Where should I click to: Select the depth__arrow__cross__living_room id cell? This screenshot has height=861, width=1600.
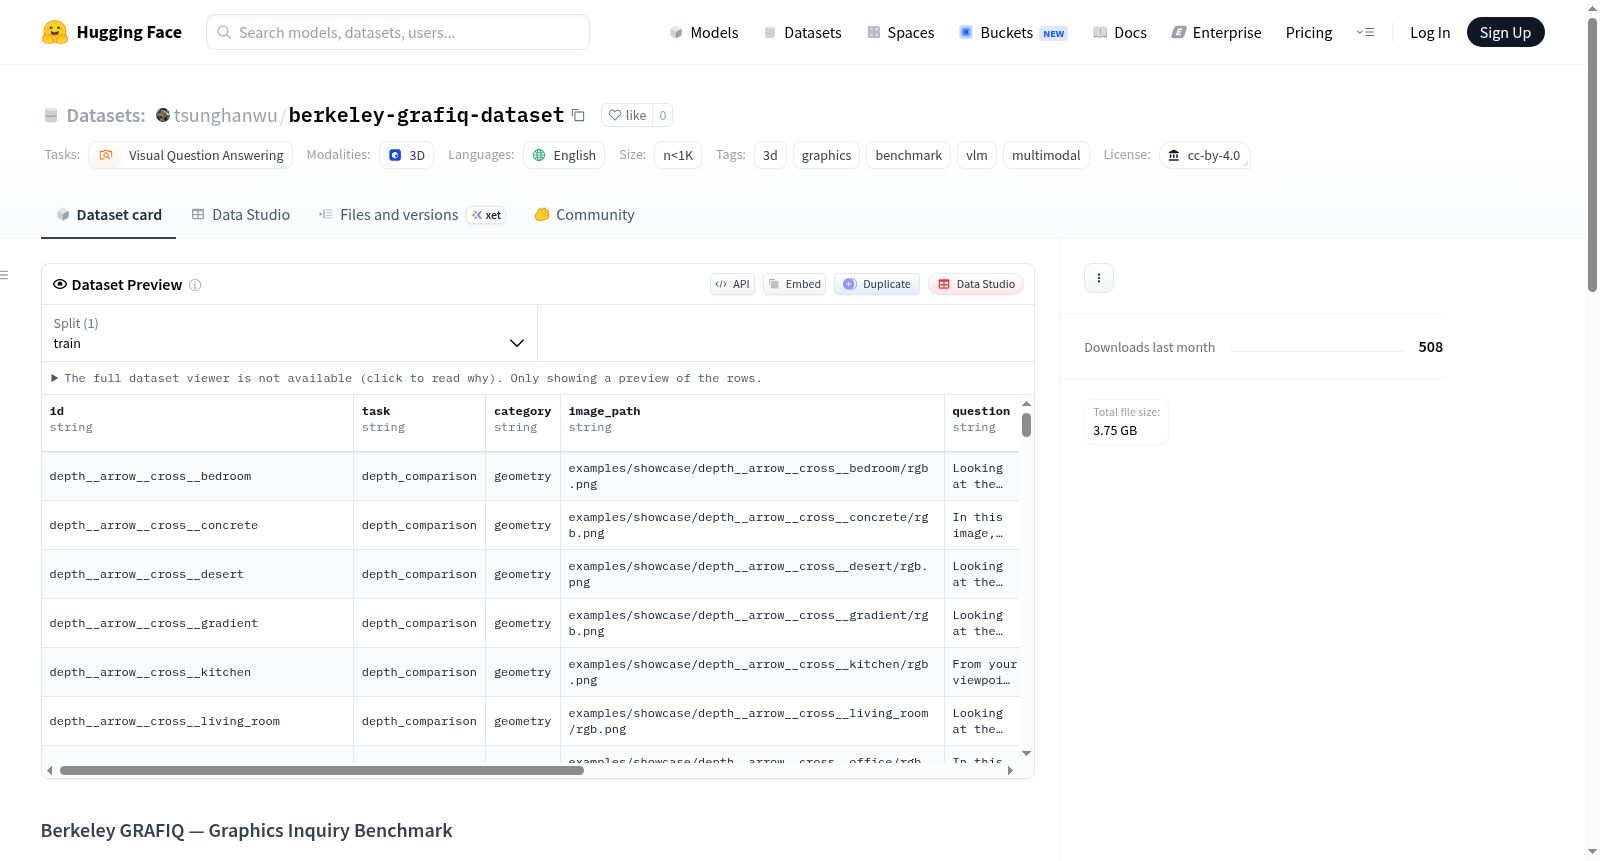[x=197, y=721]
